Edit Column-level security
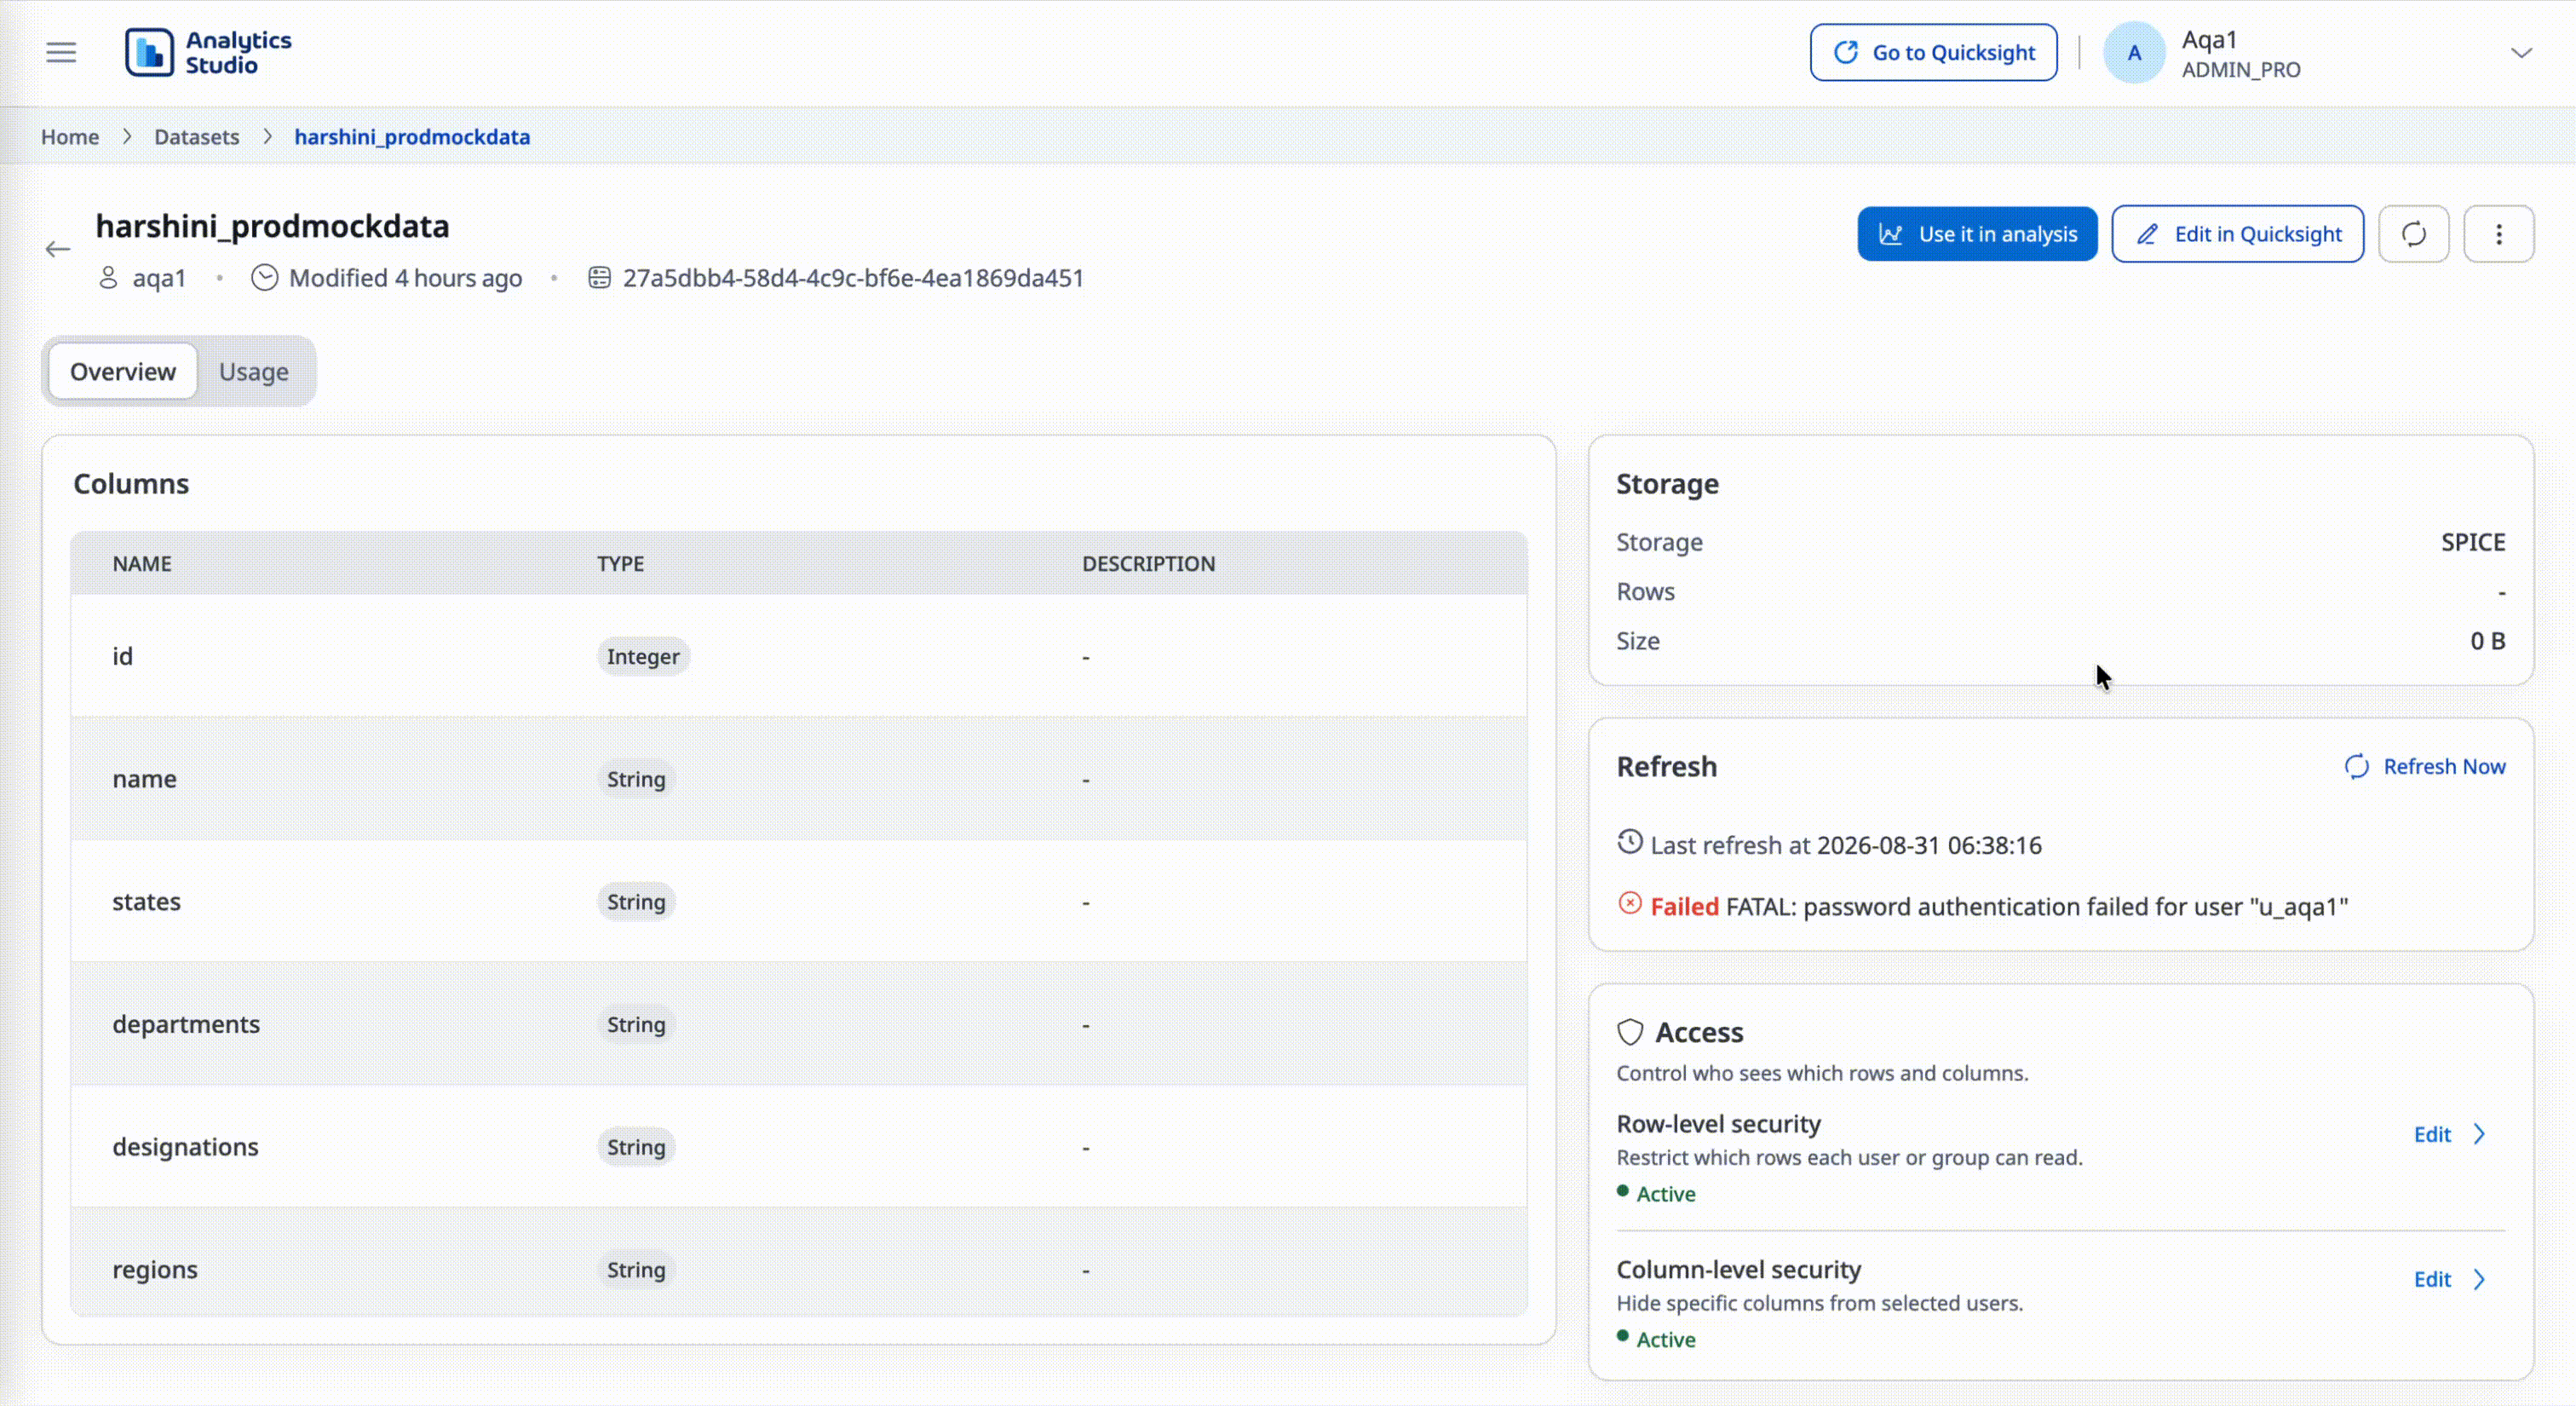Image resolution: width=2576 pixels, height=1406 pixels. 2432,1280
